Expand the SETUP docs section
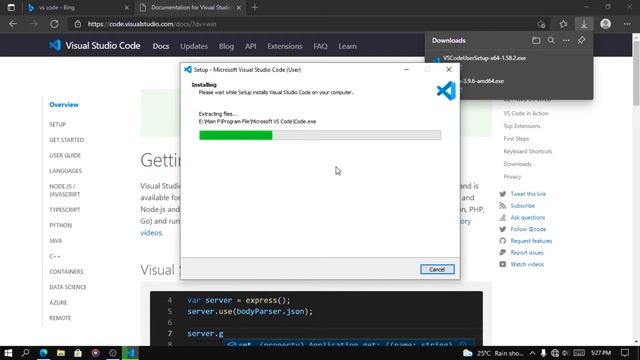 click(58, 124)
